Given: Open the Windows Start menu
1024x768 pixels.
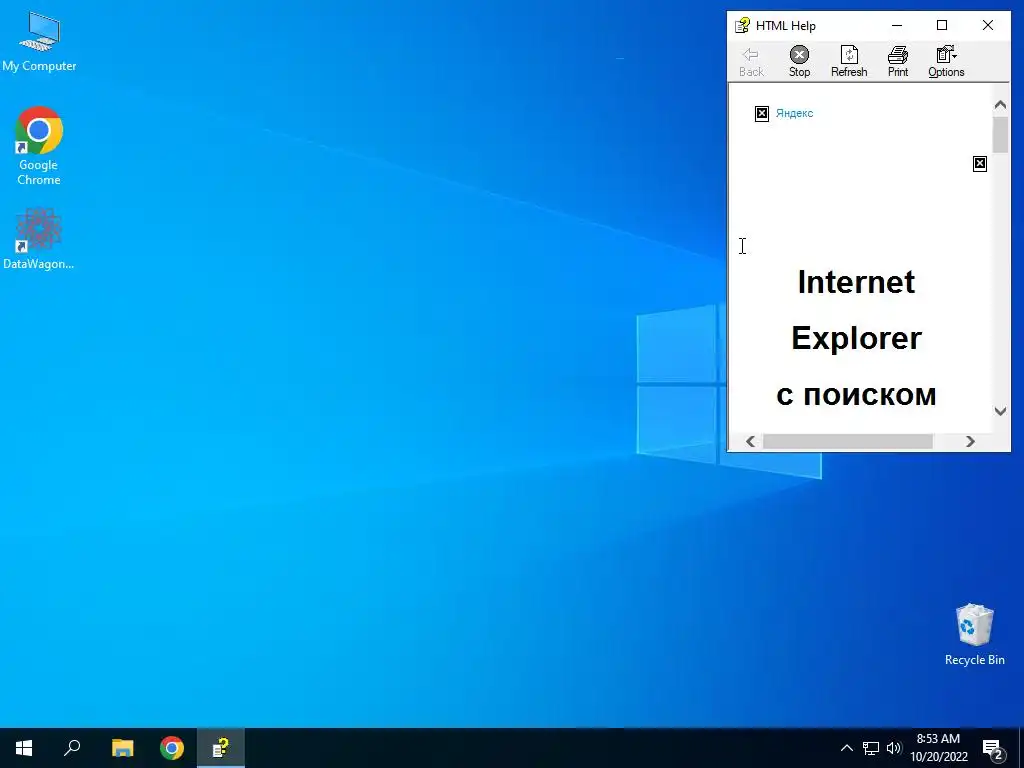Looking at the screenshot, I should [x=24, y=748].
